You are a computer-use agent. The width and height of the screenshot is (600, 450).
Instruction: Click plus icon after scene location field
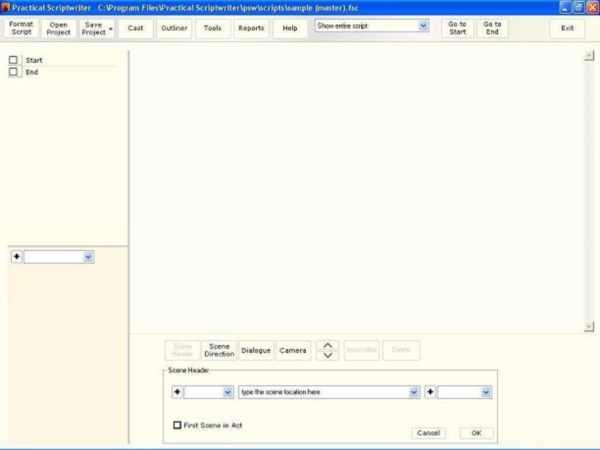click(430, 392)
